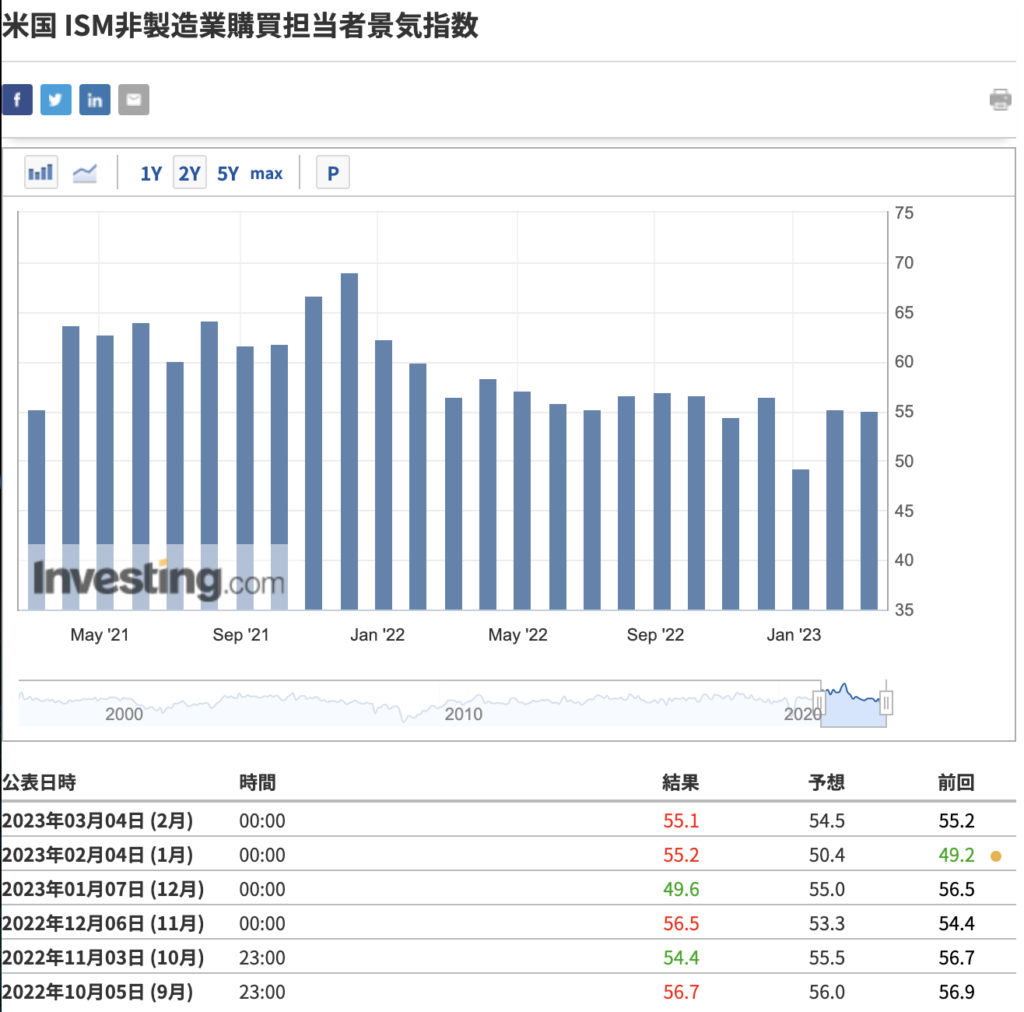This screenshot has width=1024, height=1012.
Task: Click the result value 56.5
Action: tap(681, 924)
